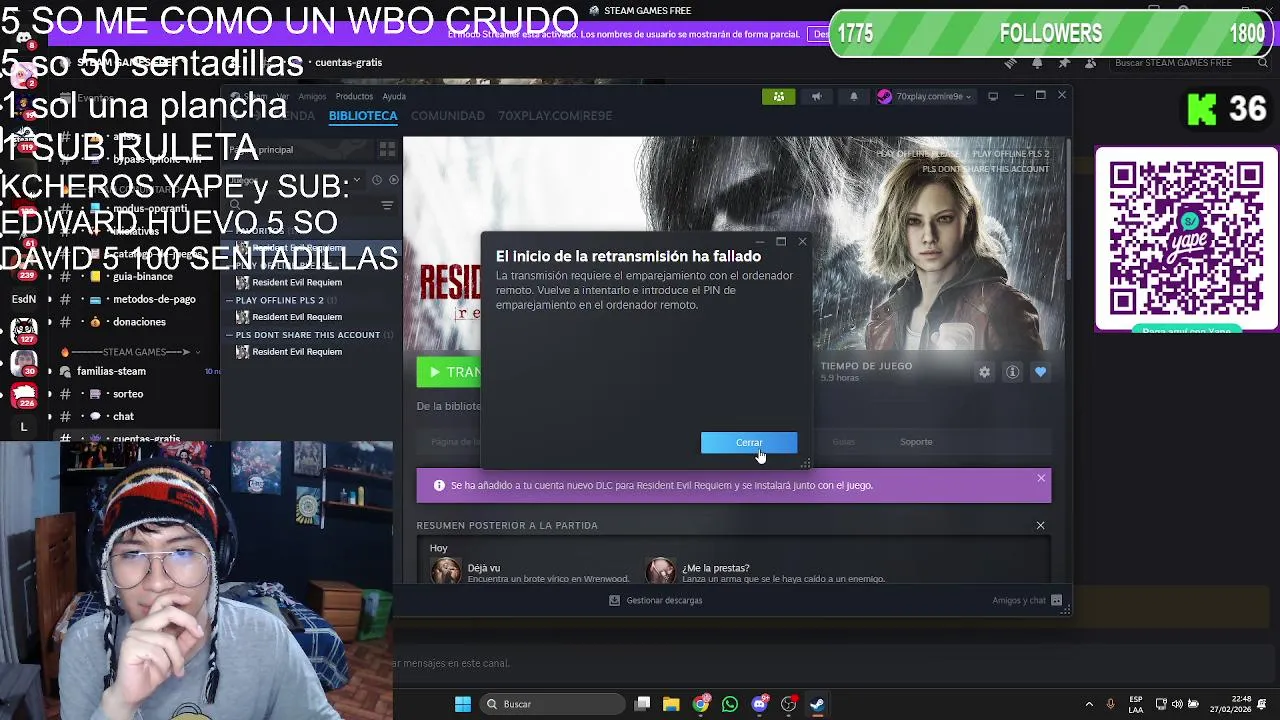Image resolution: width=1280 pixels, height=720 pixels.
Task: Collapse the PLS DONT SHARE THIS ACCOUNT collection
Action: 230,335
